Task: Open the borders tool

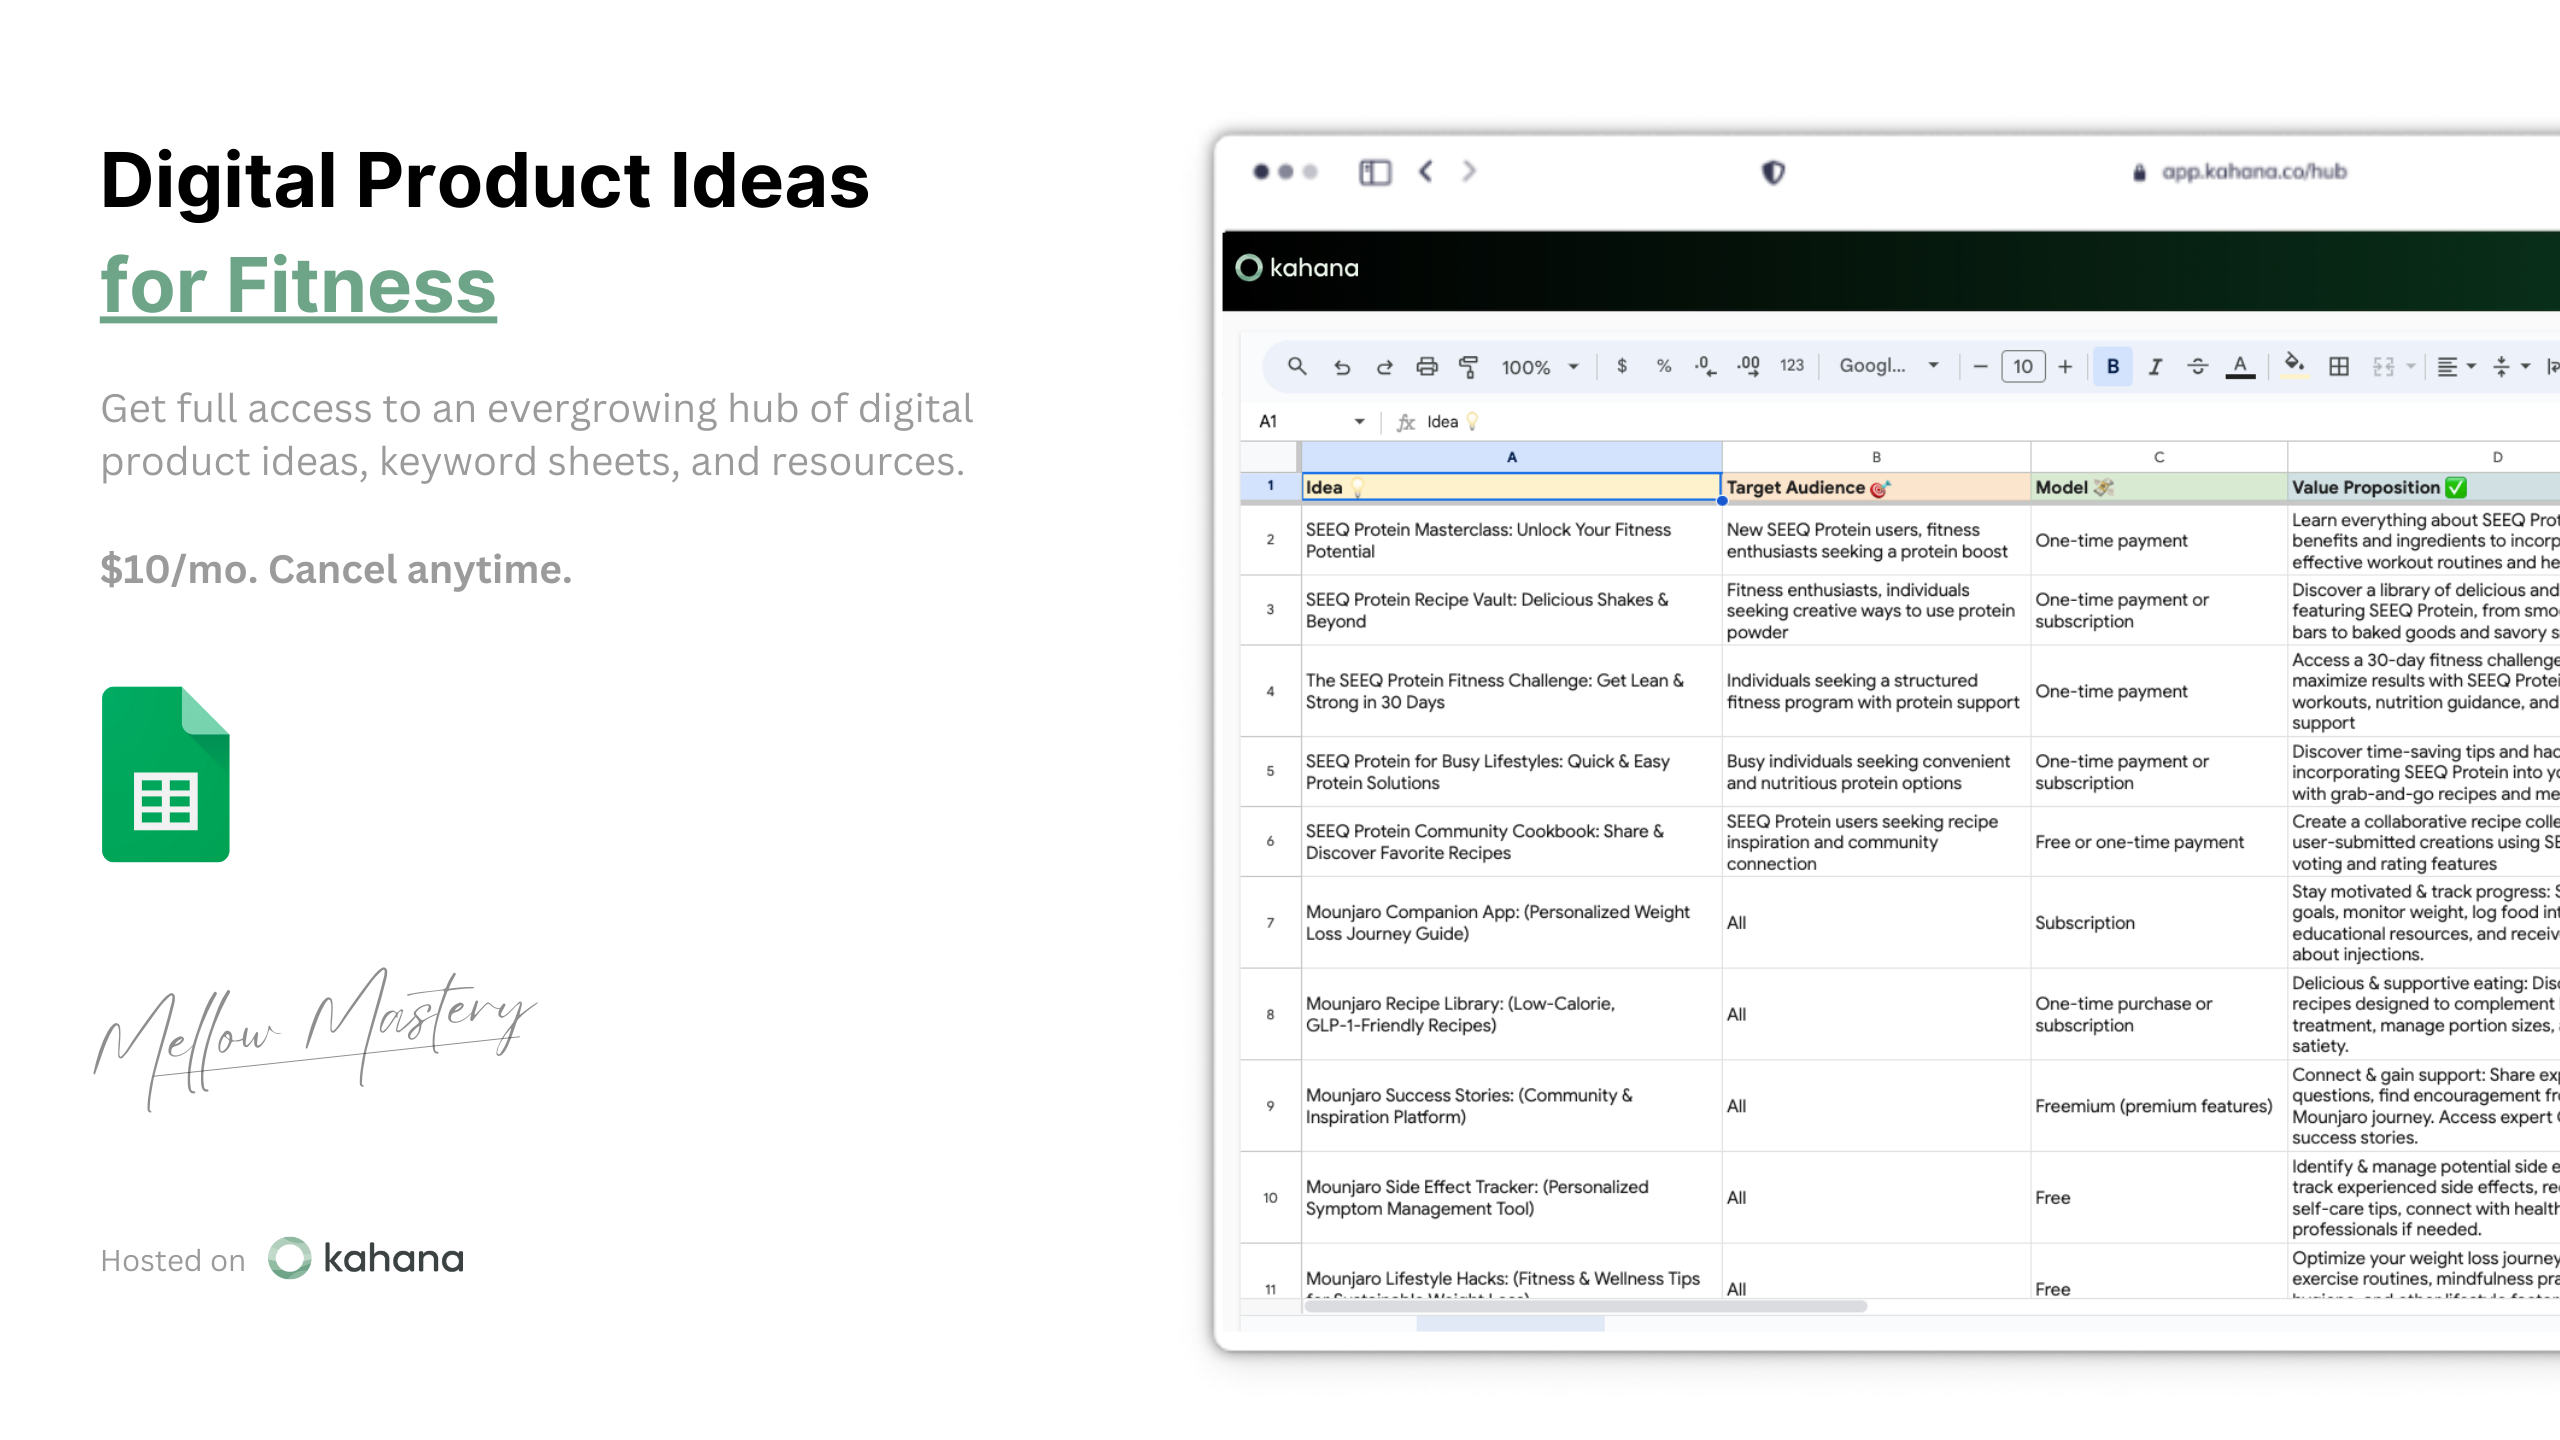Action: (x=2339, y=366)
